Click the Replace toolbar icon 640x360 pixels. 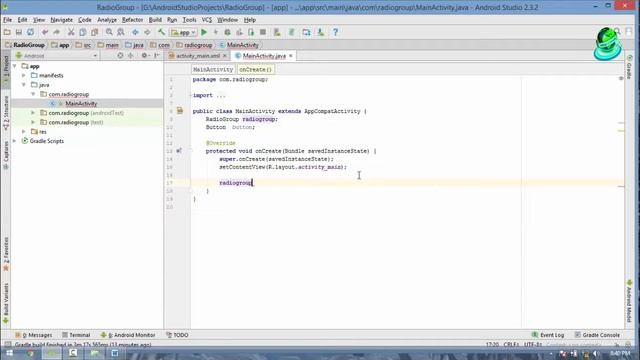pyautogui.click(x=121, y=32)
